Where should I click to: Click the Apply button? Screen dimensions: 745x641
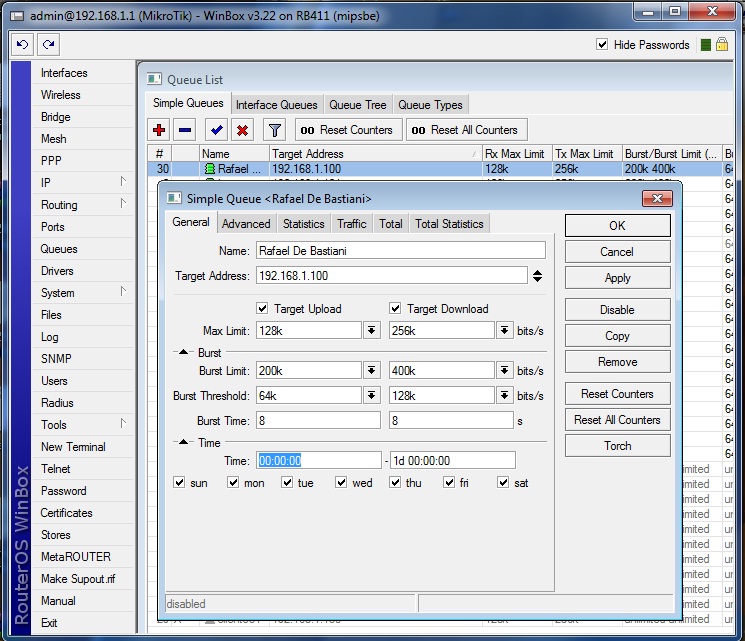pyautogui.click(x=617, y=278)
